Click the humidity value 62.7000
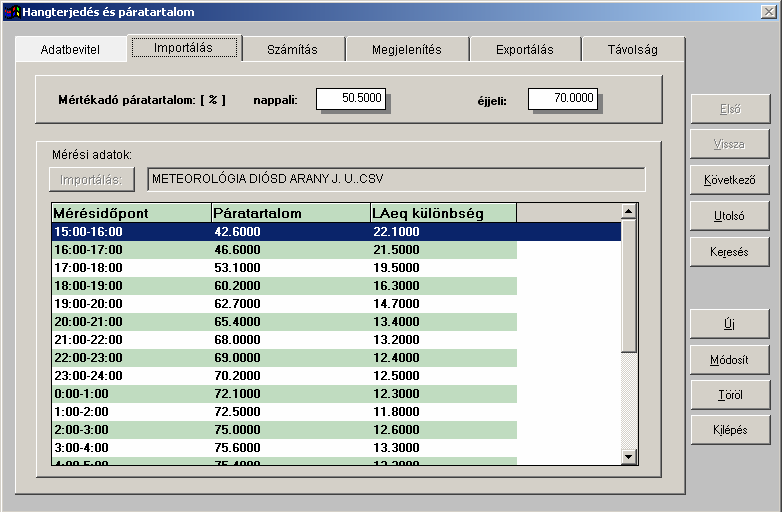 coord(237,304)
